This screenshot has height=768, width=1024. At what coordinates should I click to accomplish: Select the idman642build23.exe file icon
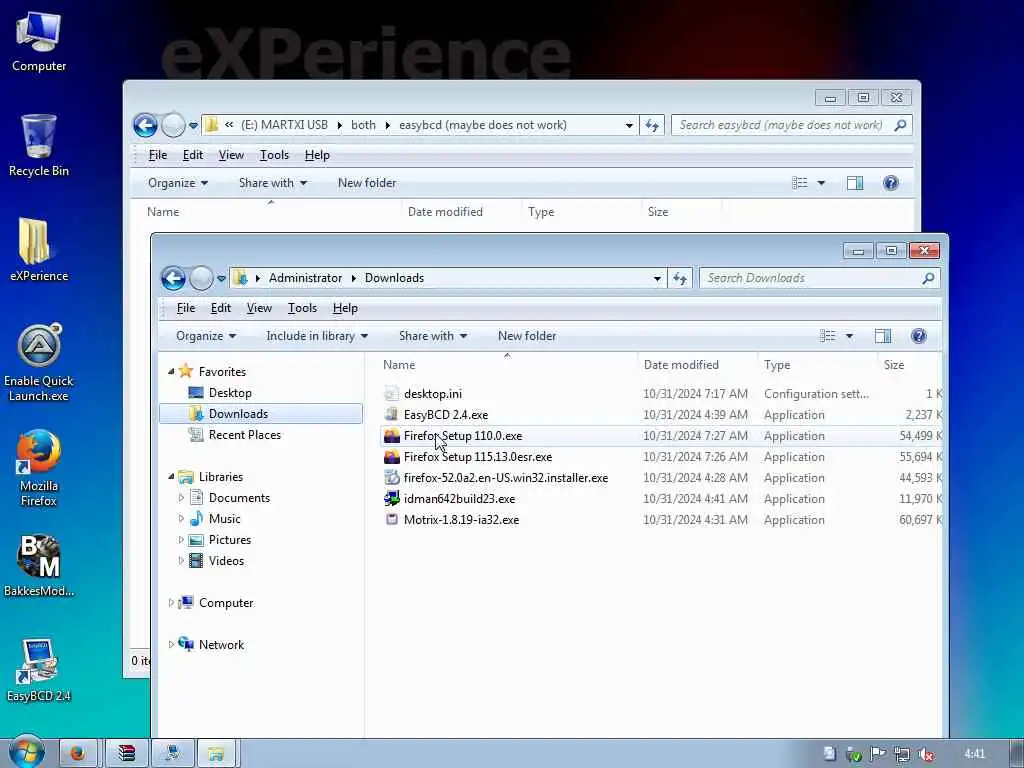391,498
